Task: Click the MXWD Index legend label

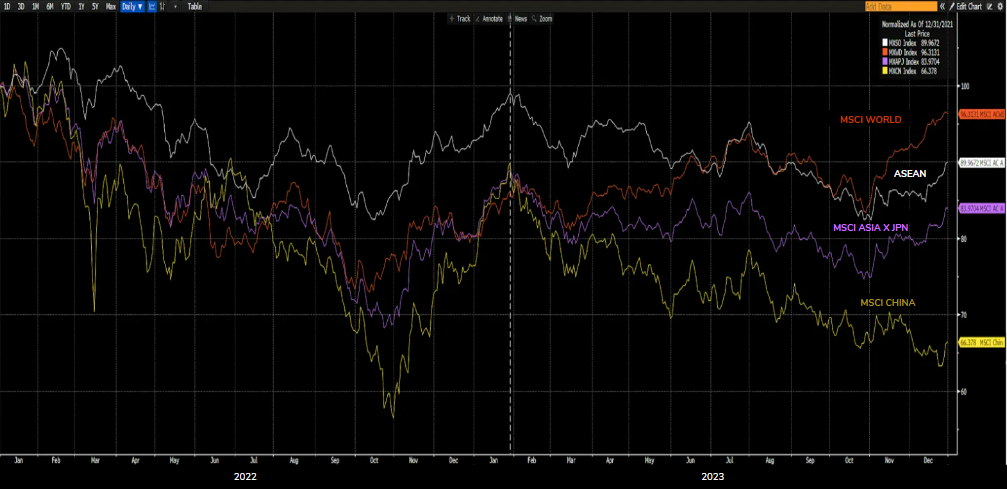Action: (903, 52)
